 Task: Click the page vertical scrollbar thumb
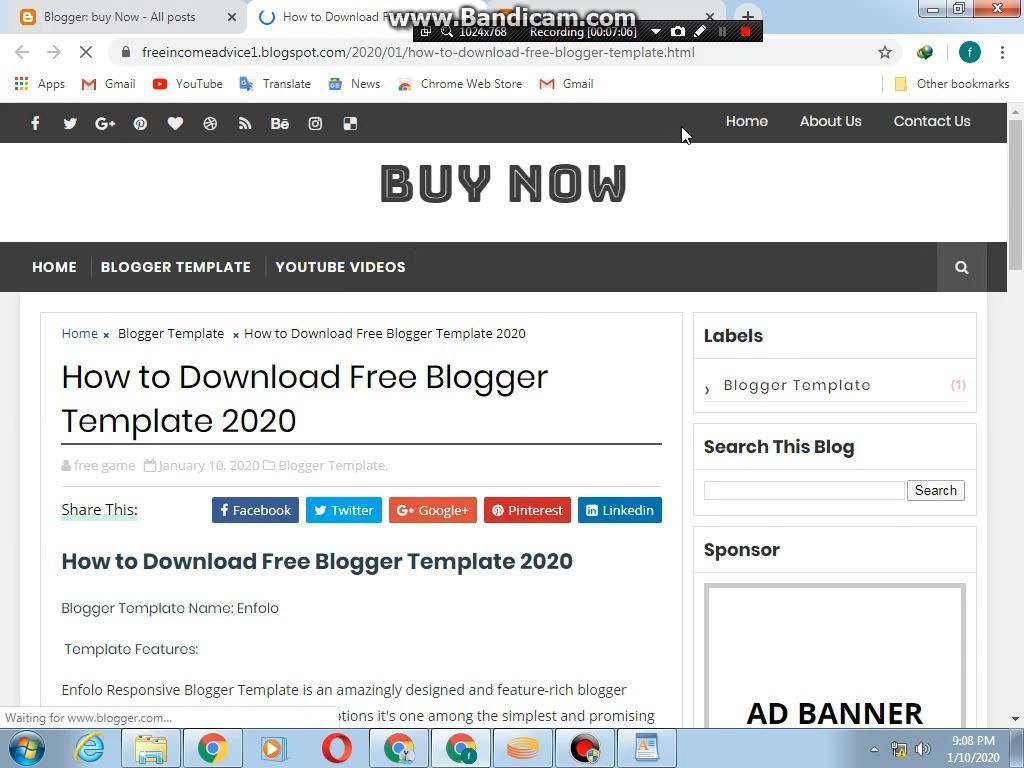(1015, 194)
